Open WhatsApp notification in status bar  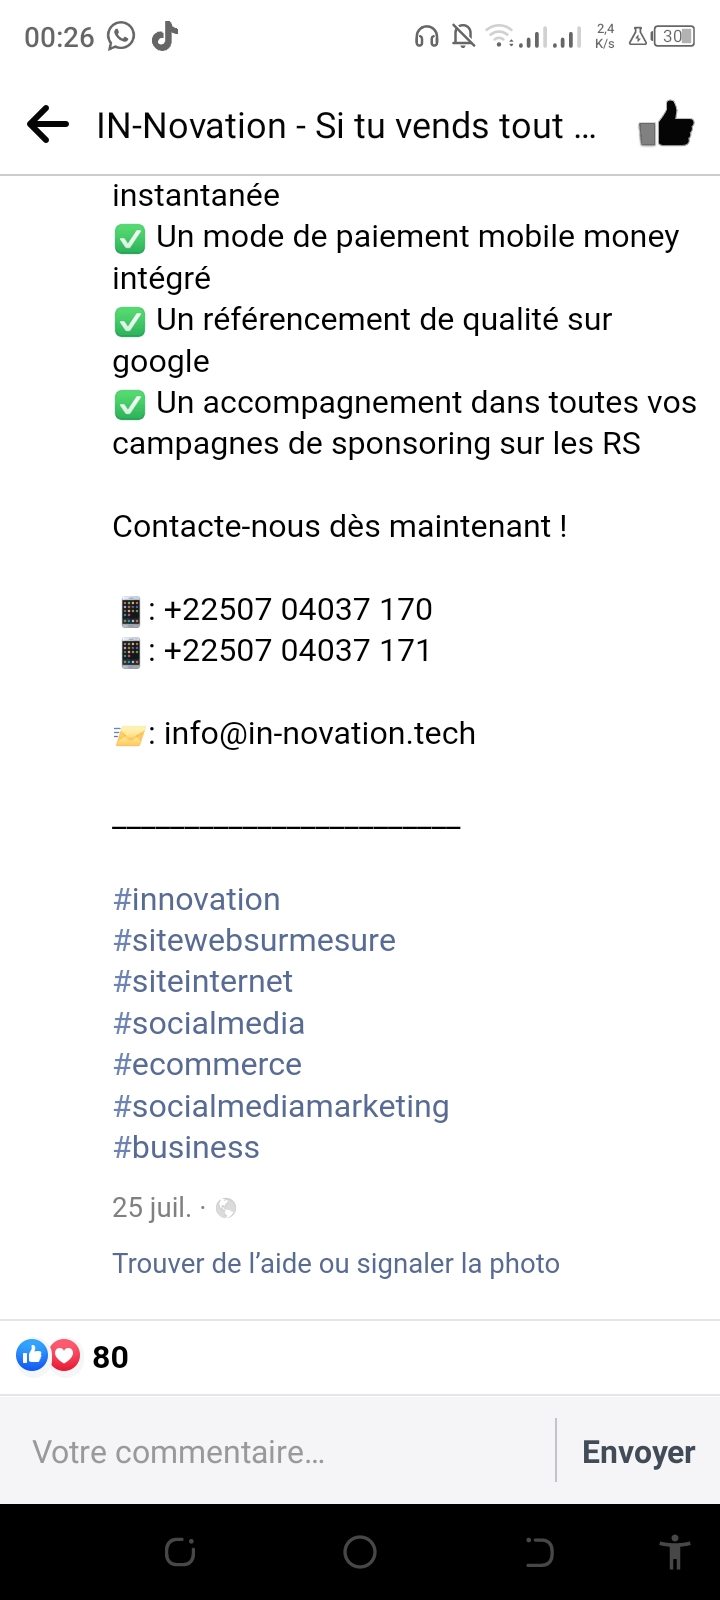121,37
